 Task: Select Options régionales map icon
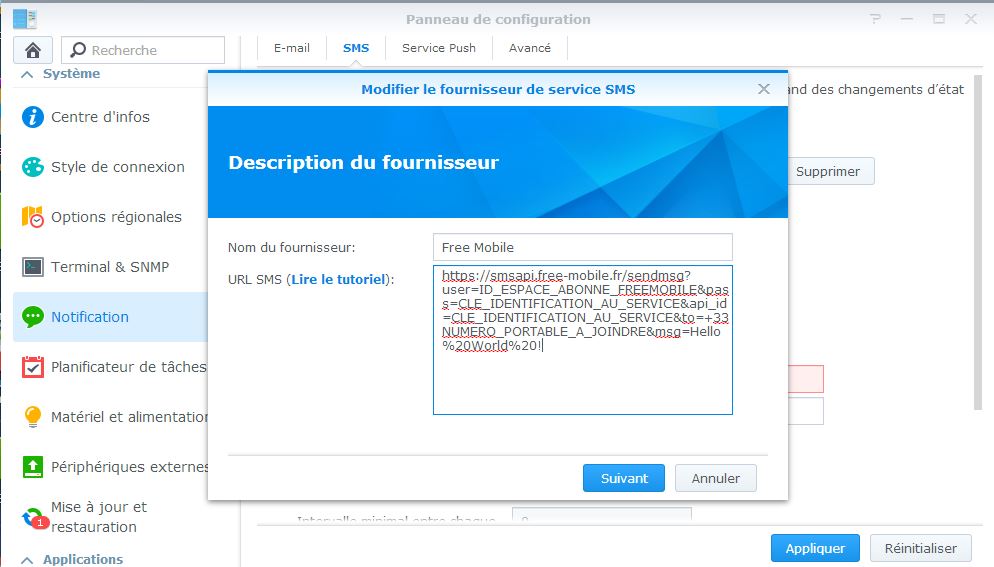[33, 217]
